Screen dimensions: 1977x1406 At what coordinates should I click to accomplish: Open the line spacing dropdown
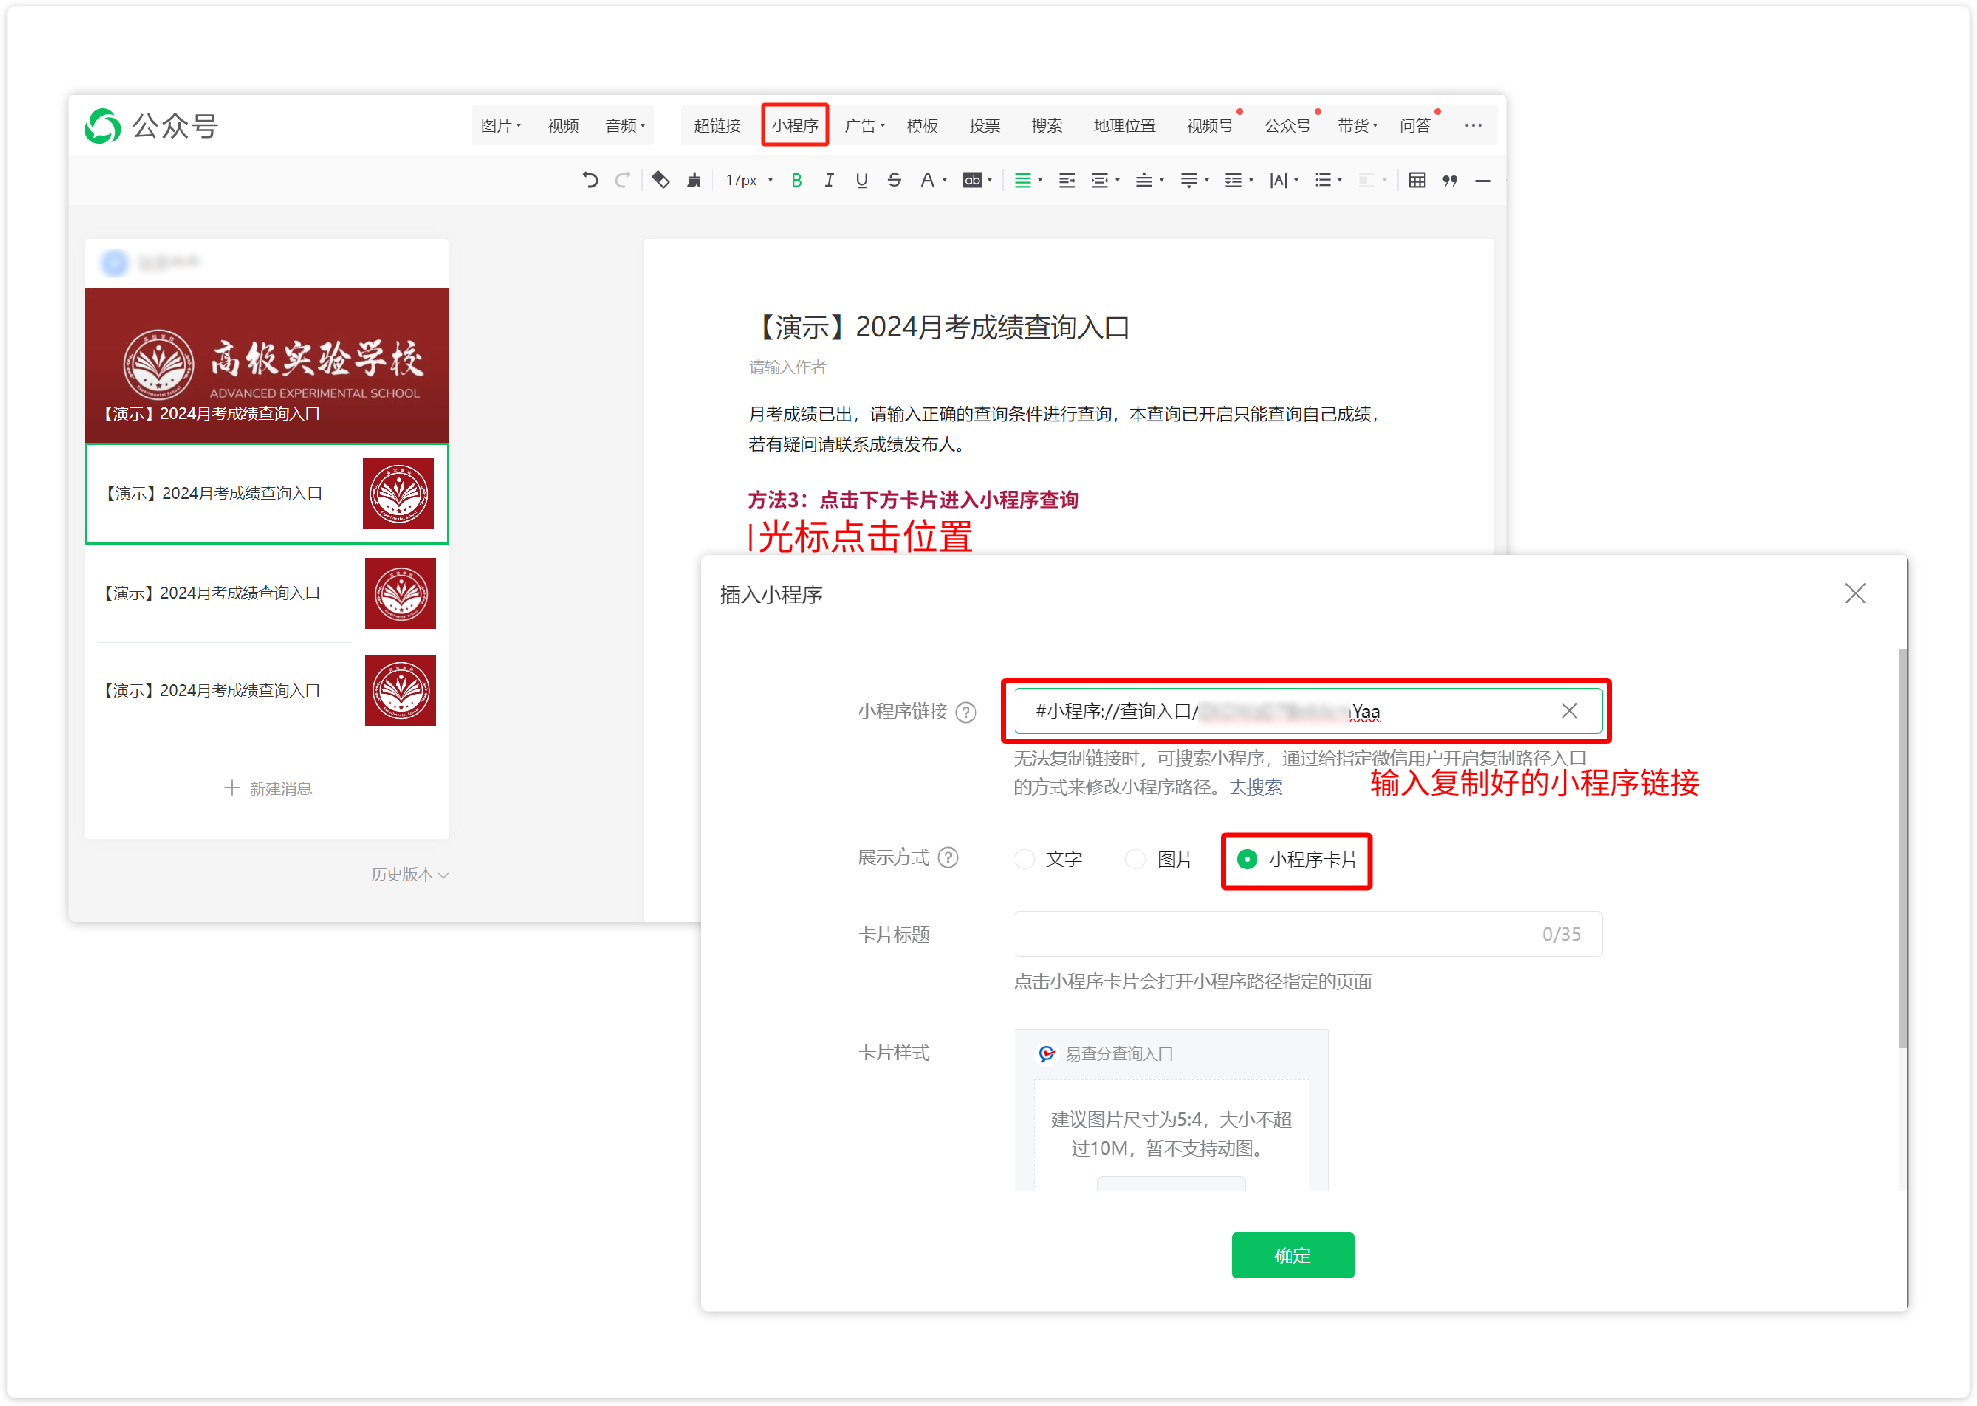(x=1238, y=180)
